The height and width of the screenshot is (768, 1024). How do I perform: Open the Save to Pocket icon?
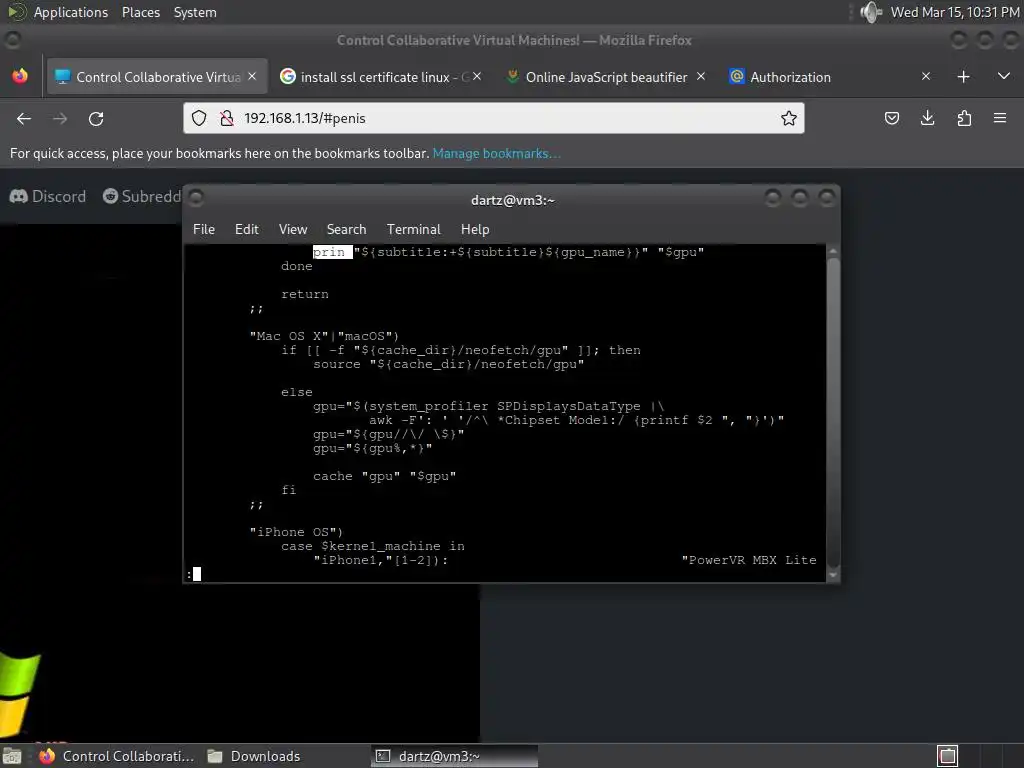pos(891,118)
